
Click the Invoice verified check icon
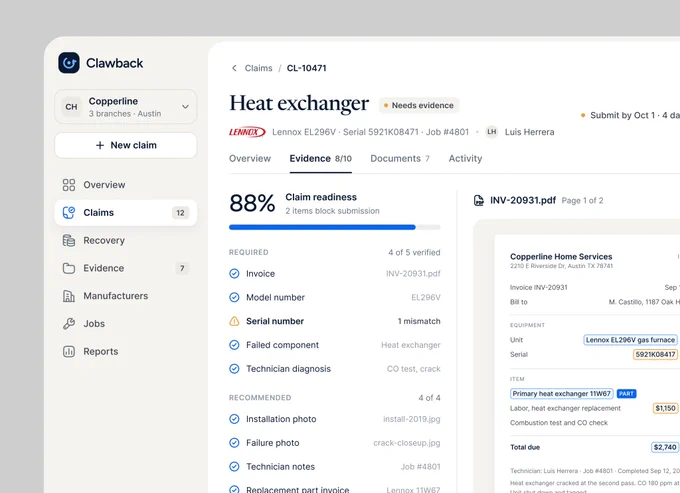[x=234, y=274]
